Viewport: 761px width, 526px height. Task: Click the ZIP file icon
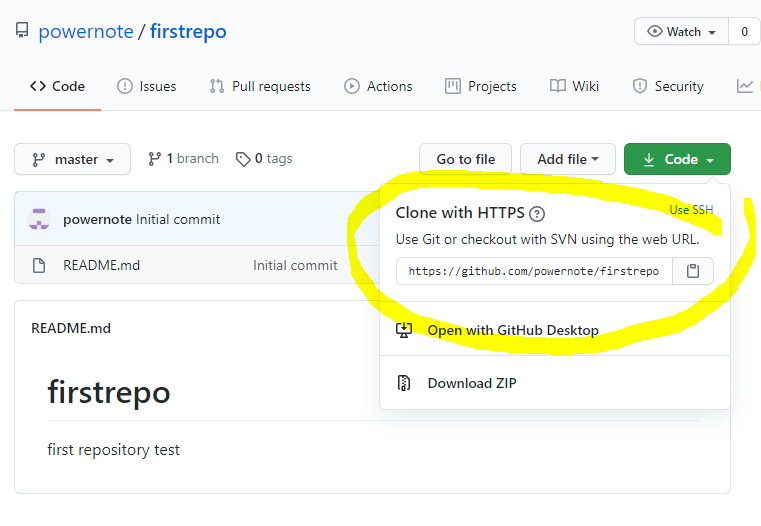(404, 383)
